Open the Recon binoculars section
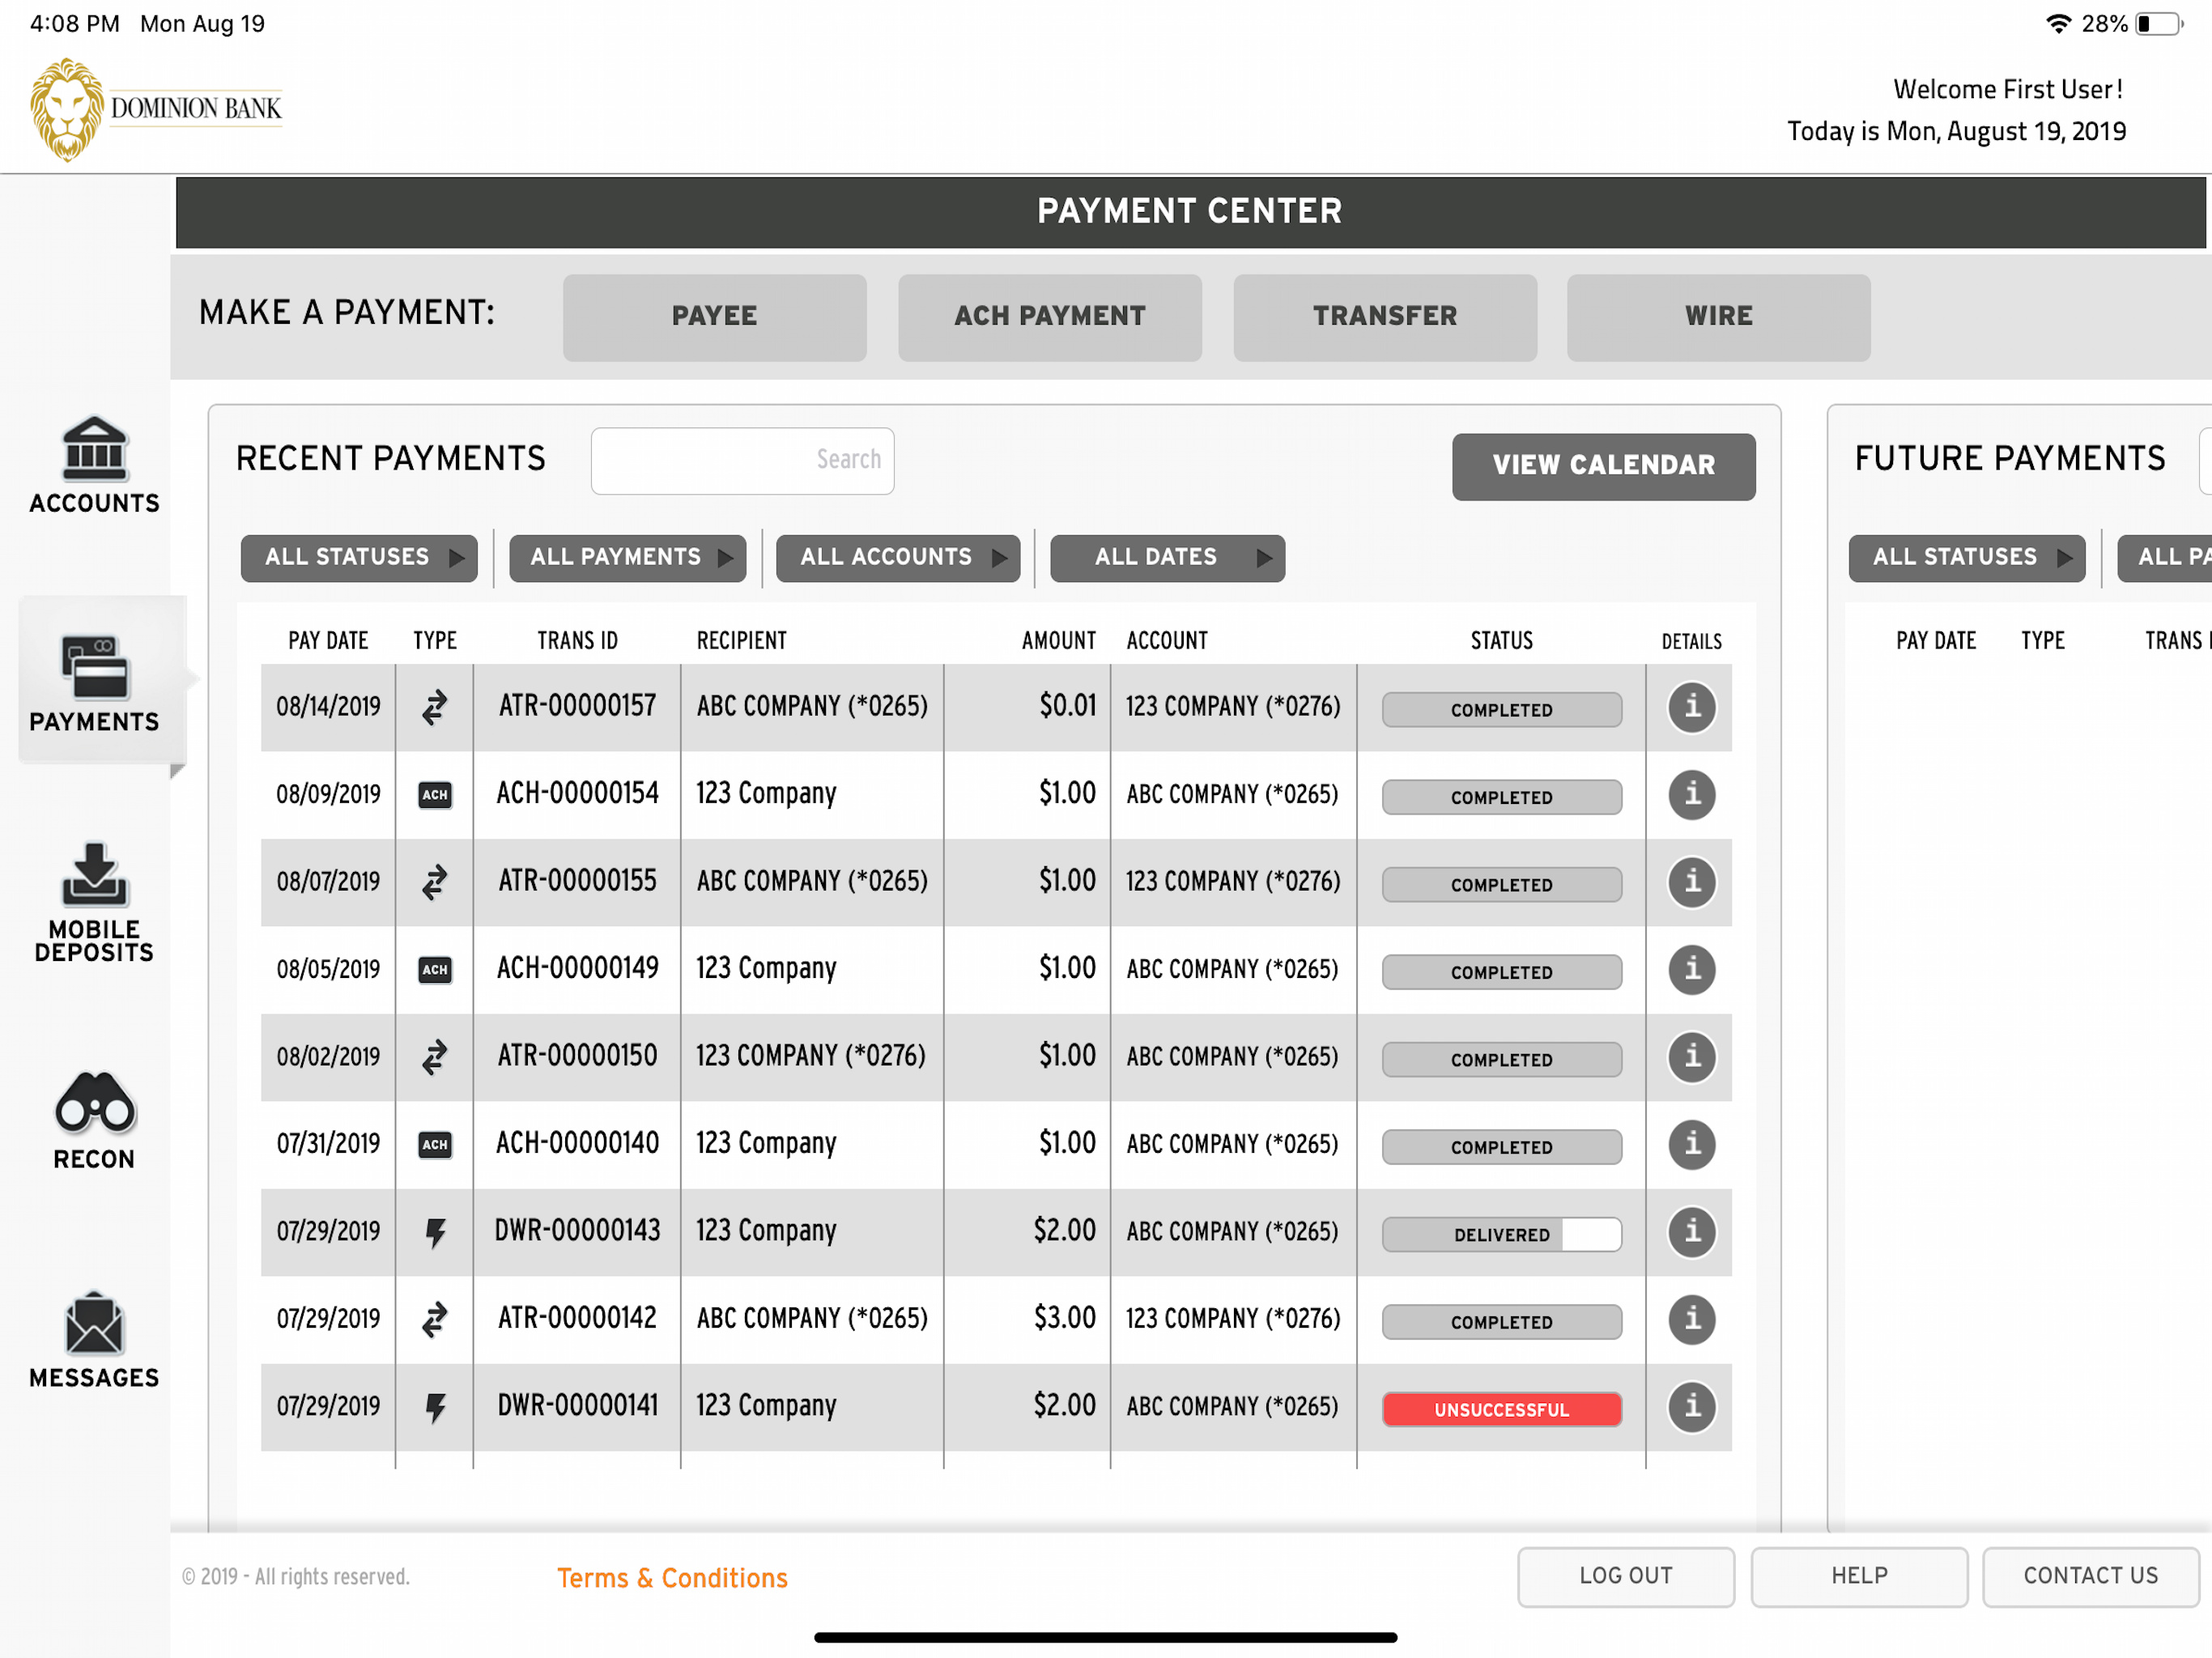This screenshot has height=1658, width=2212. pyautogui.click(x=94, y=1121)
